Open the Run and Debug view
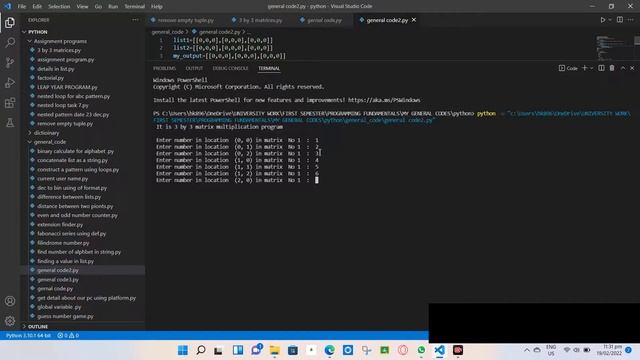Screen dimensions: 640x360 tap(10, 82)
